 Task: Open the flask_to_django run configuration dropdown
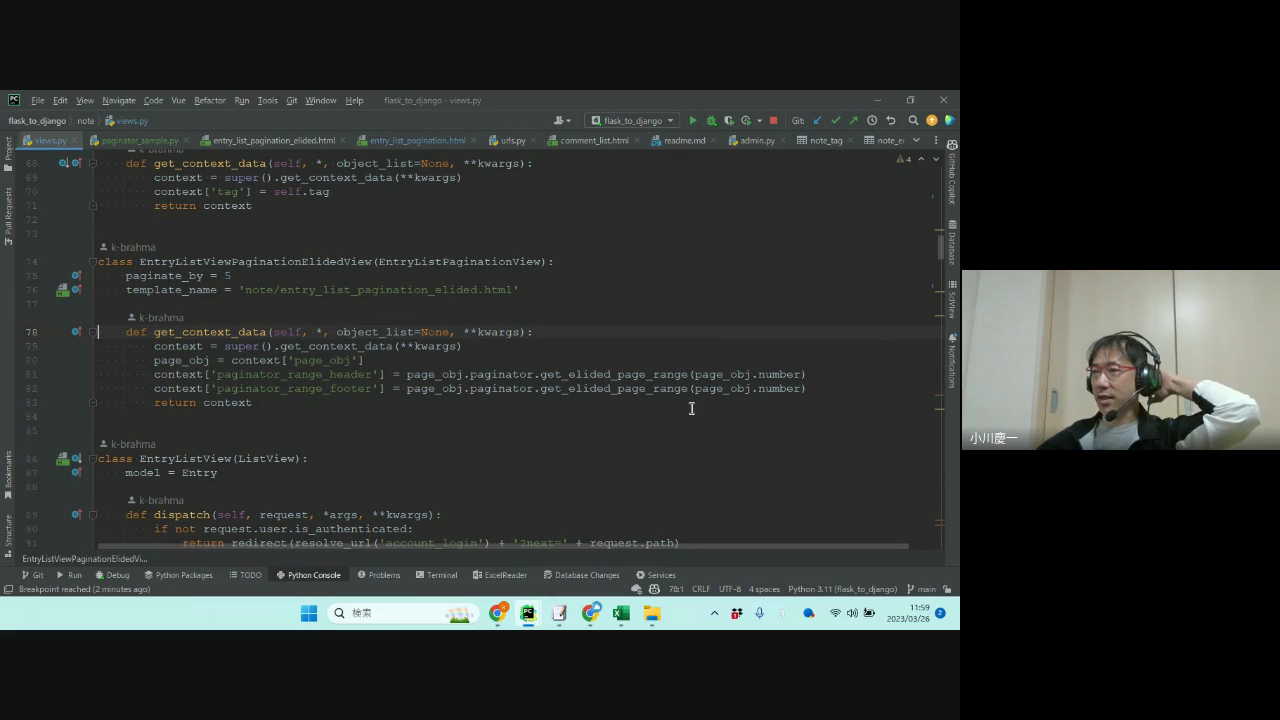(632, 121)
